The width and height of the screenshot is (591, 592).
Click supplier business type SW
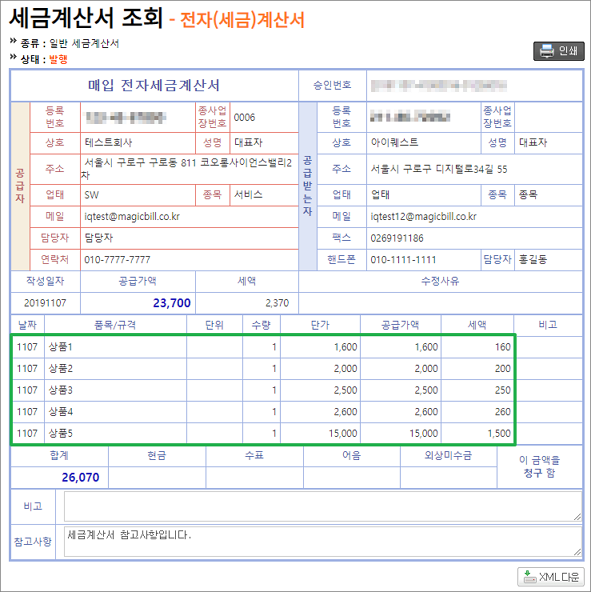(91, 195)
